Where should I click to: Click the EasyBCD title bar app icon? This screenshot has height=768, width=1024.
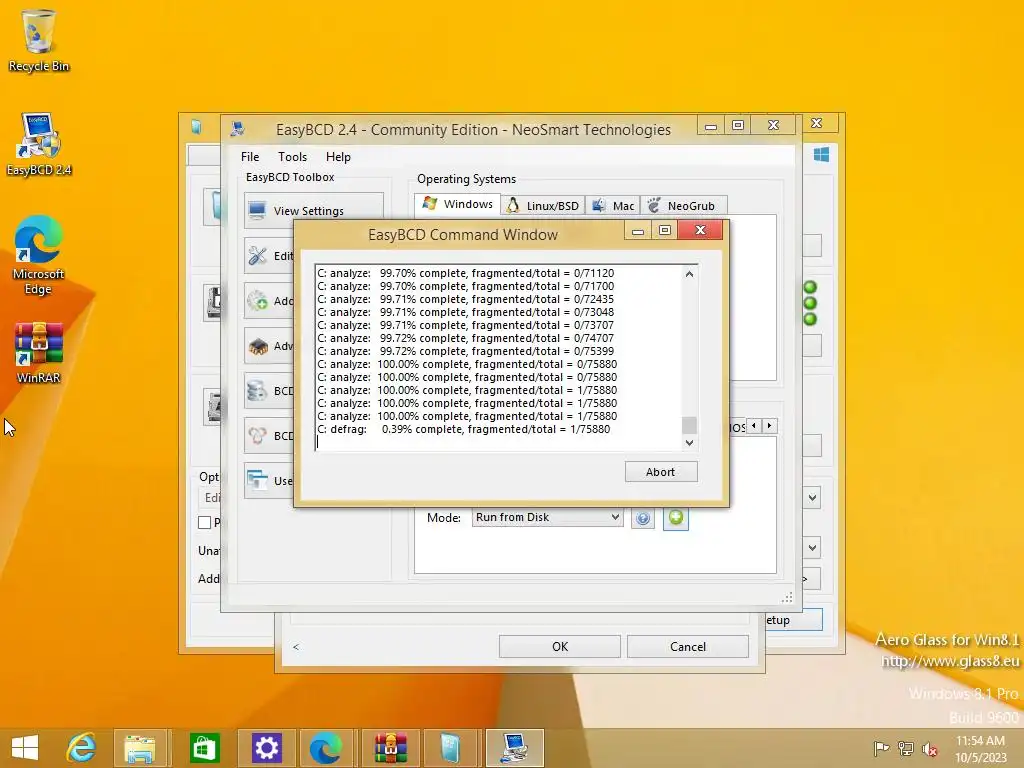[238, 129]
